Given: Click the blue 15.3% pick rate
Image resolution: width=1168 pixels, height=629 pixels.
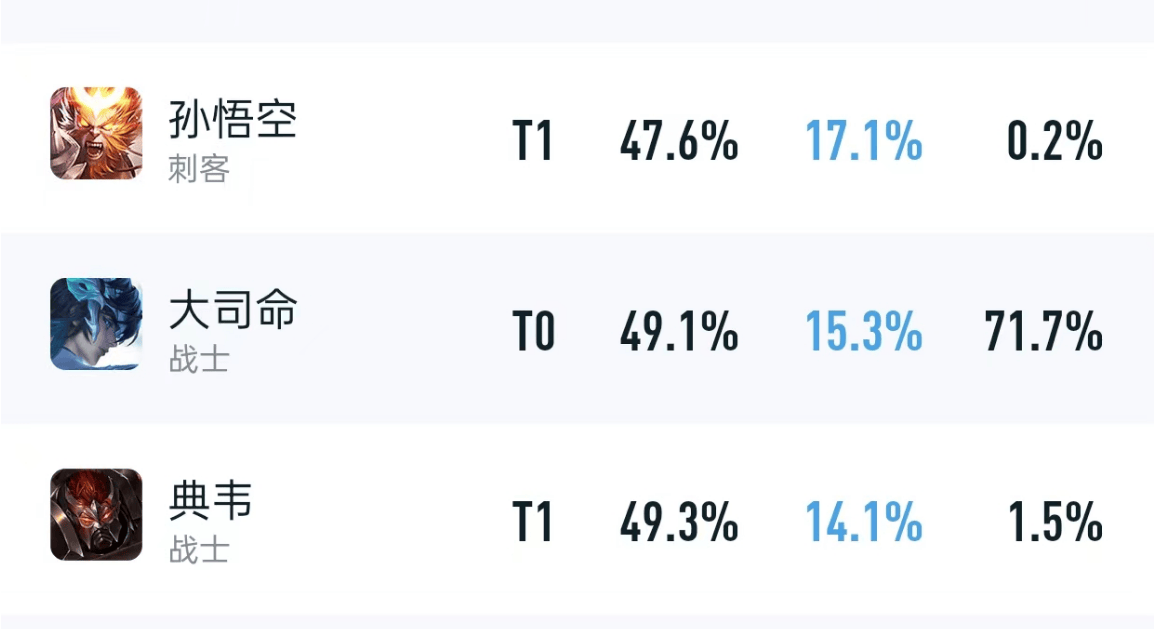Looking at the screenshot, I should pyautogui.click(x=864, y=331).
